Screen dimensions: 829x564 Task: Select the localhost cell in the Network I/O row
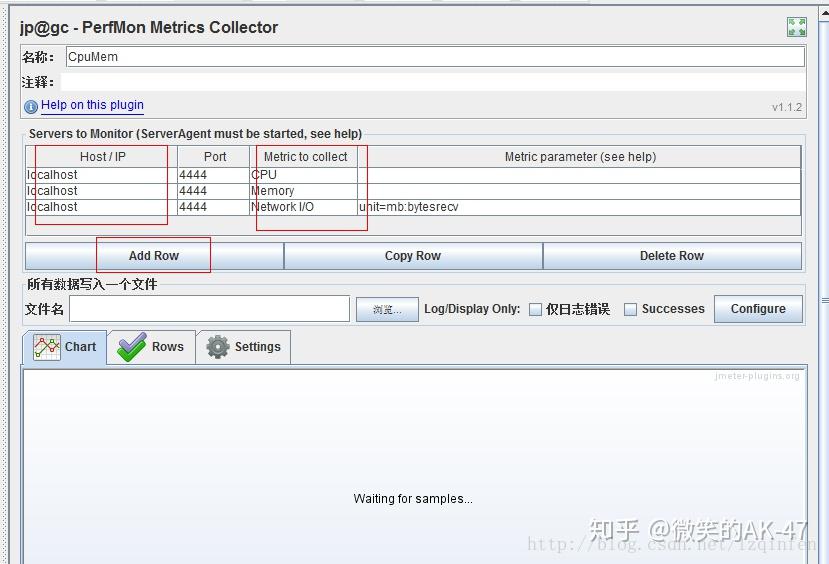click(102, 207)
